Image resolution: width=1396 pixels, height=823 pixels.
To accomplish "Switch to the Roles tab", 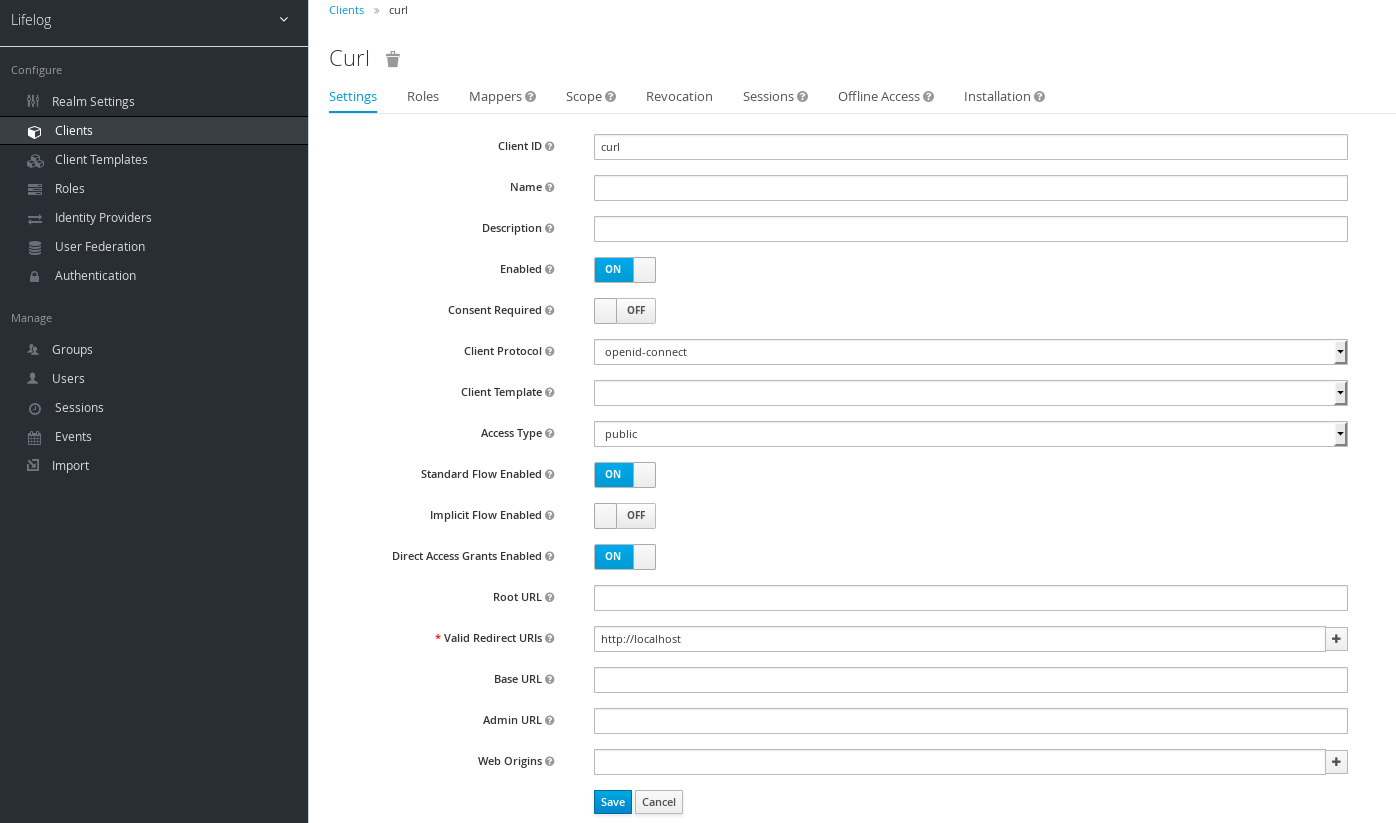I will point(423,97).
